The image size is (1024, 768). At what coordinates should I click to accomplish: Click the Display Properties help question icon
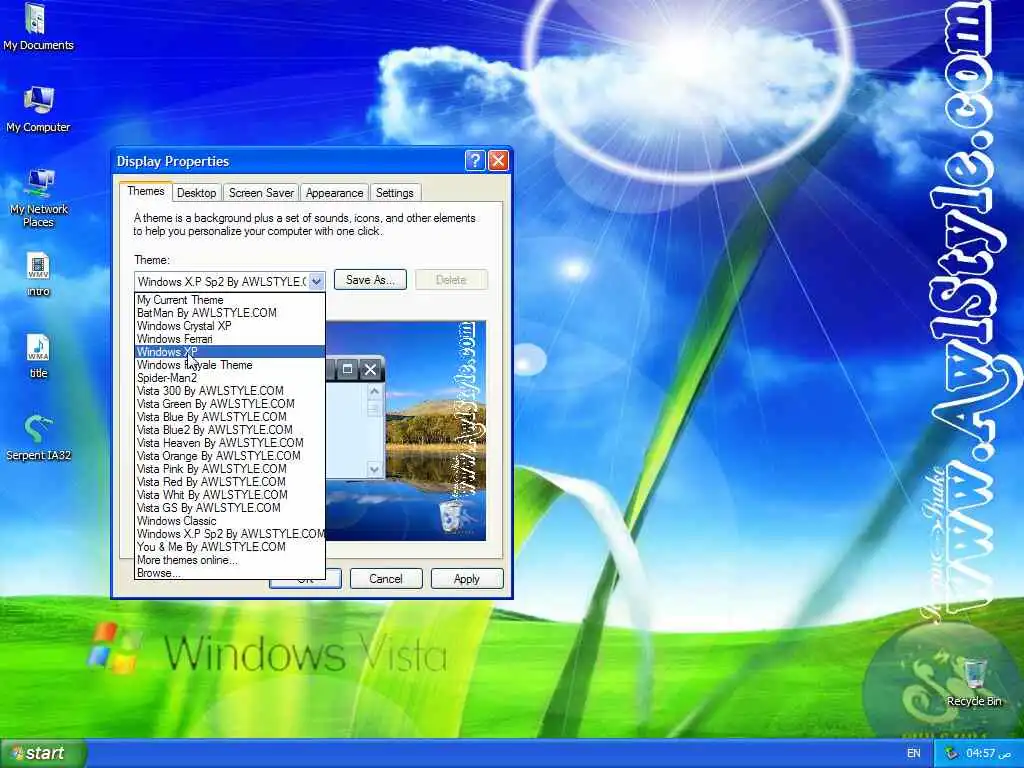click(x=475, y=161)
